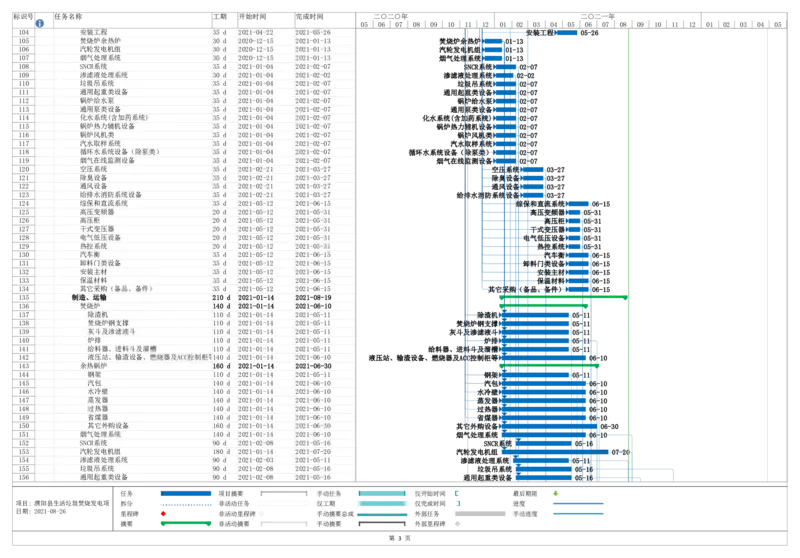
Task: Click the red 里程碑 milestone symbol in legend
Action: coord(163,513)
